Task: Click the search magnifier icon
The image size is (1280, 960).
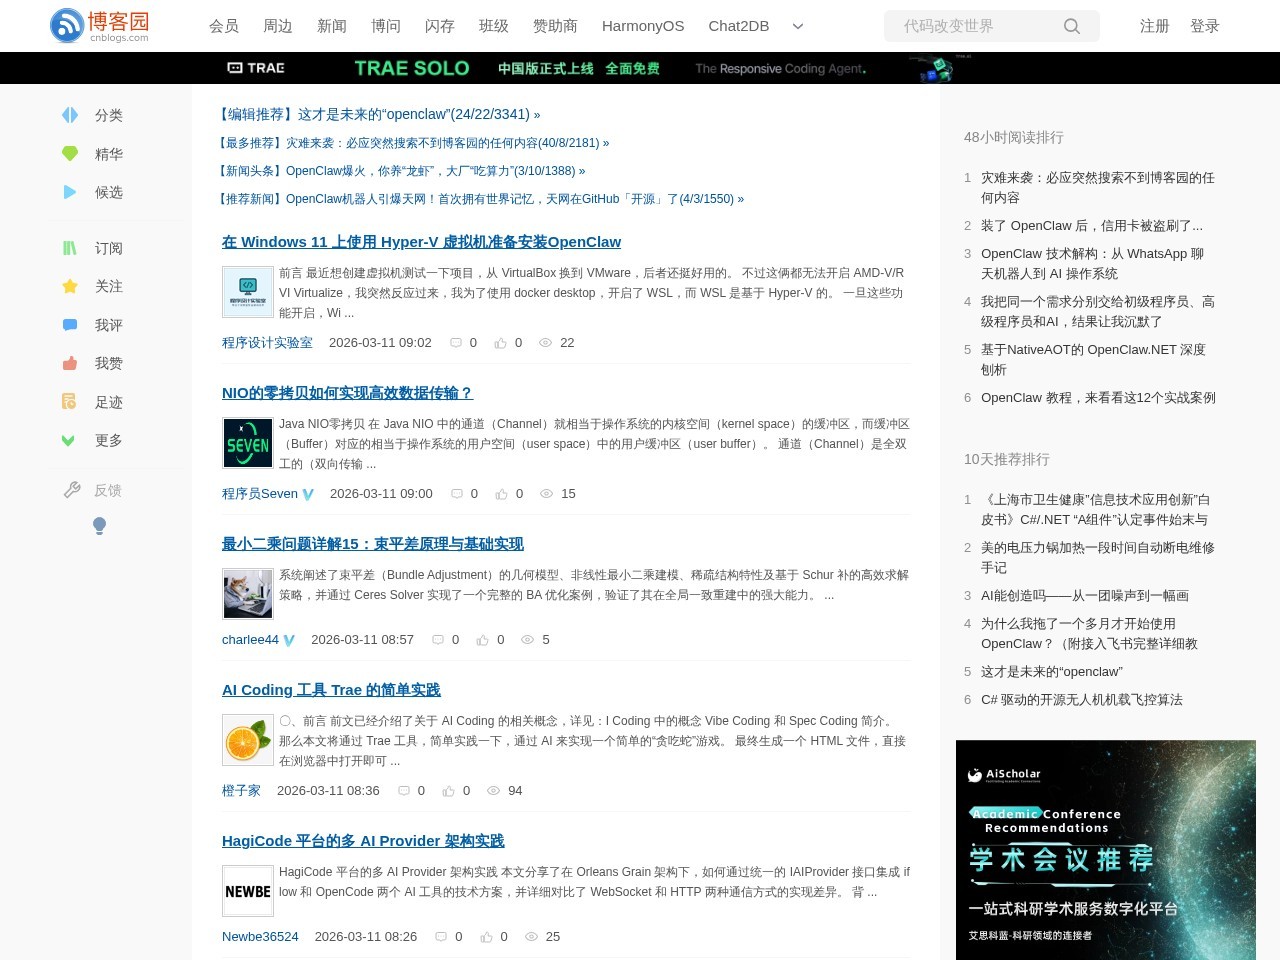Action: click(x=1071, y=26)
